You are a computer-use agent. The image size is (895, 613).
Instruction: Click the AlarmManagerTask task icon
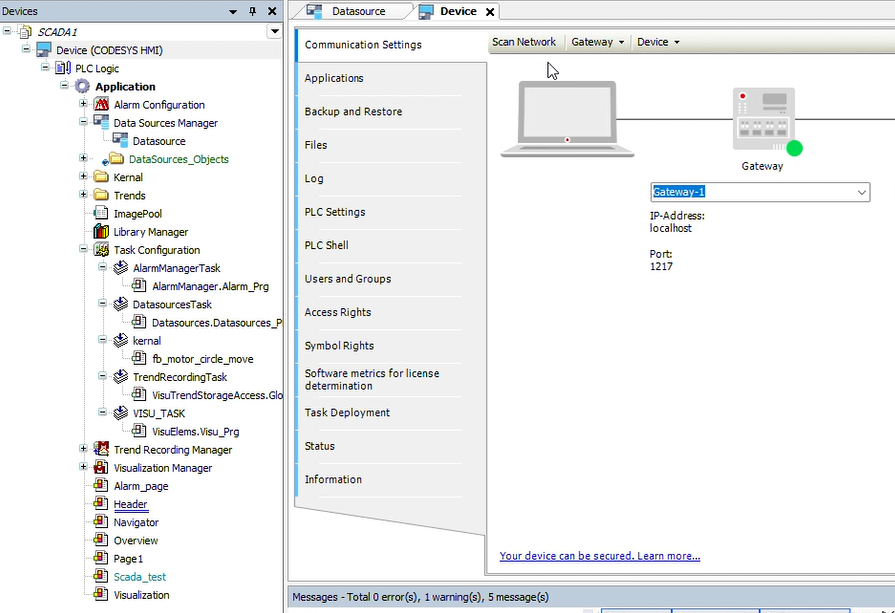pos(120,268)
